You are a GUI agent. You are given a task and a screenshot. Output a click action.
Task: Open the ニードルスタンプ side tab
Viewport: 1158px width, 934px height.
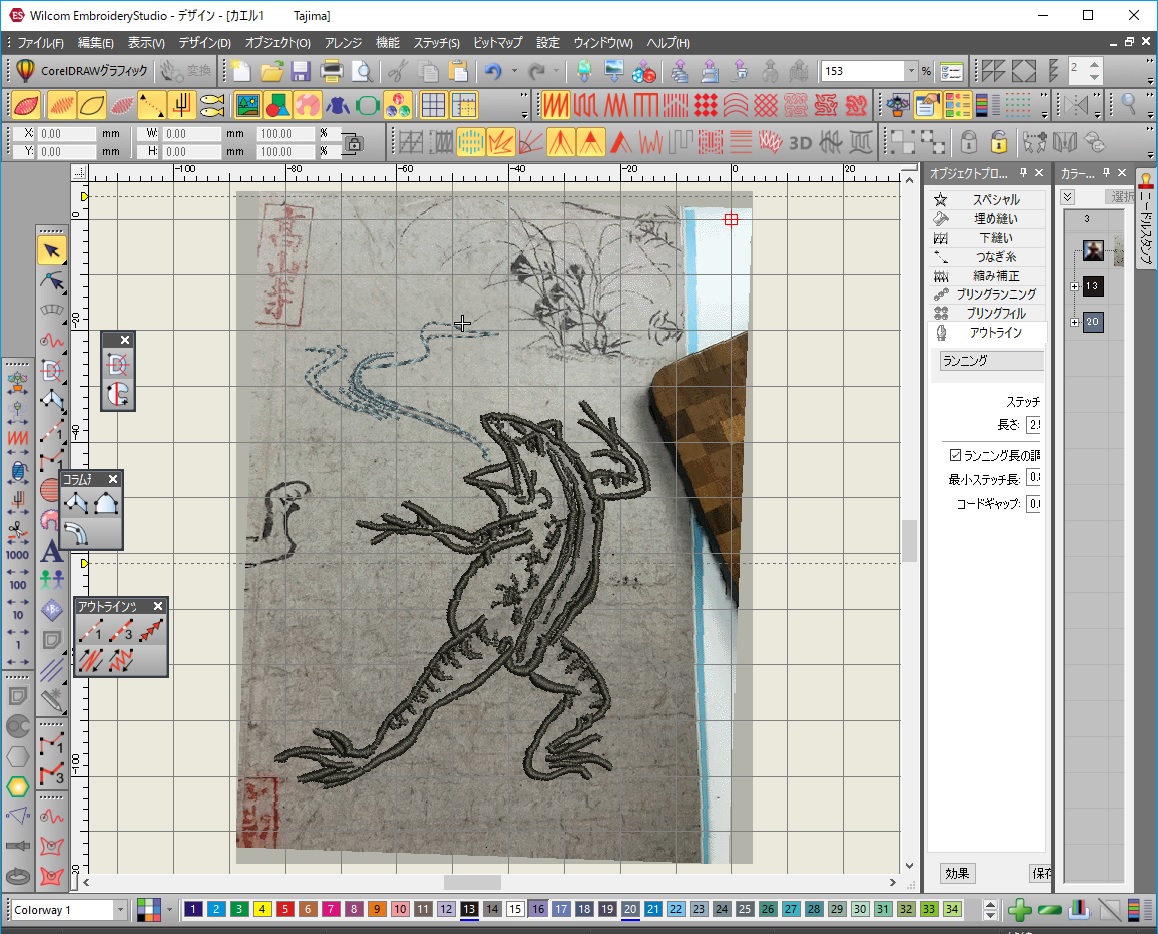tap(1146, 220)
